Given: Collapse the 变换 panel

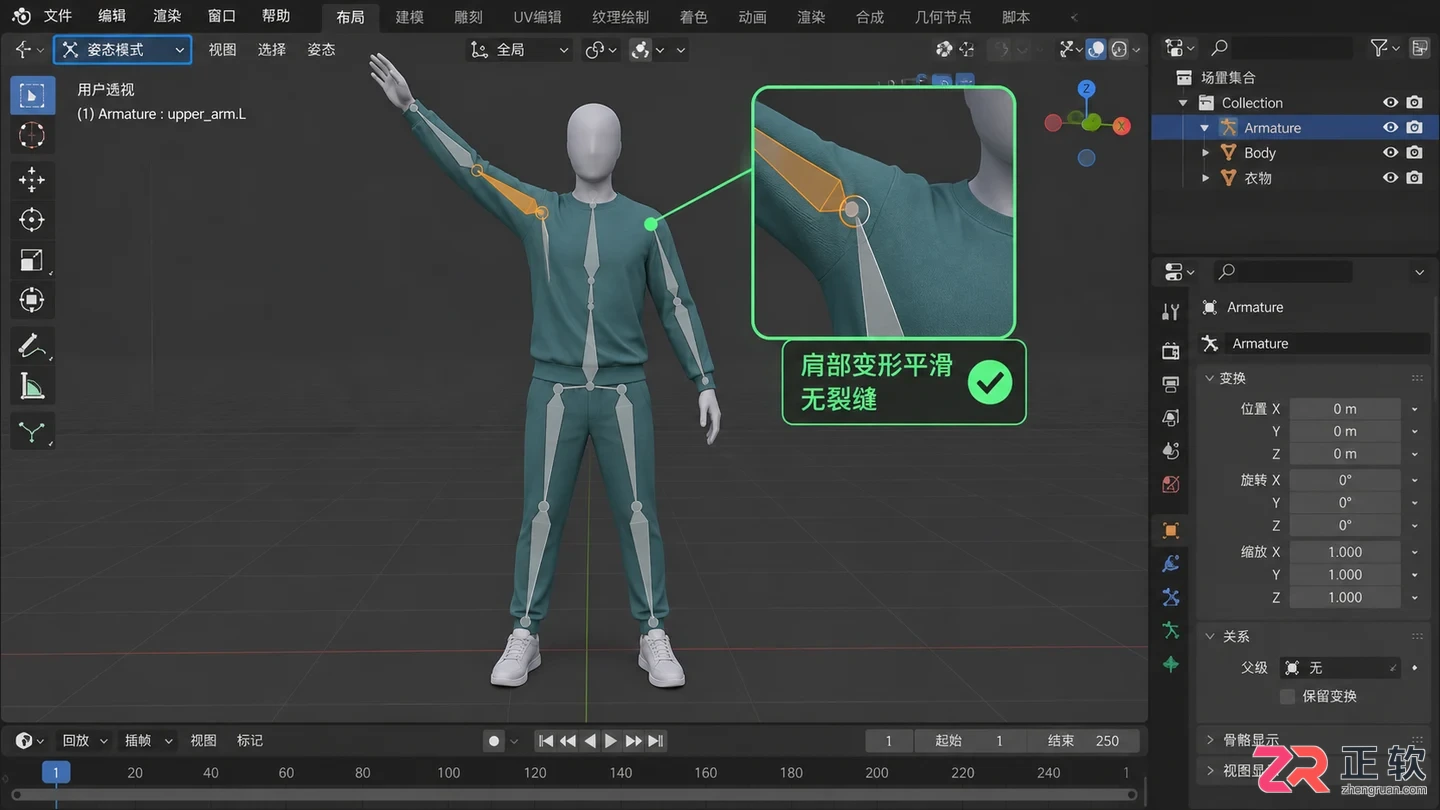Looking at the screenshot, I should pos(1210,378).
